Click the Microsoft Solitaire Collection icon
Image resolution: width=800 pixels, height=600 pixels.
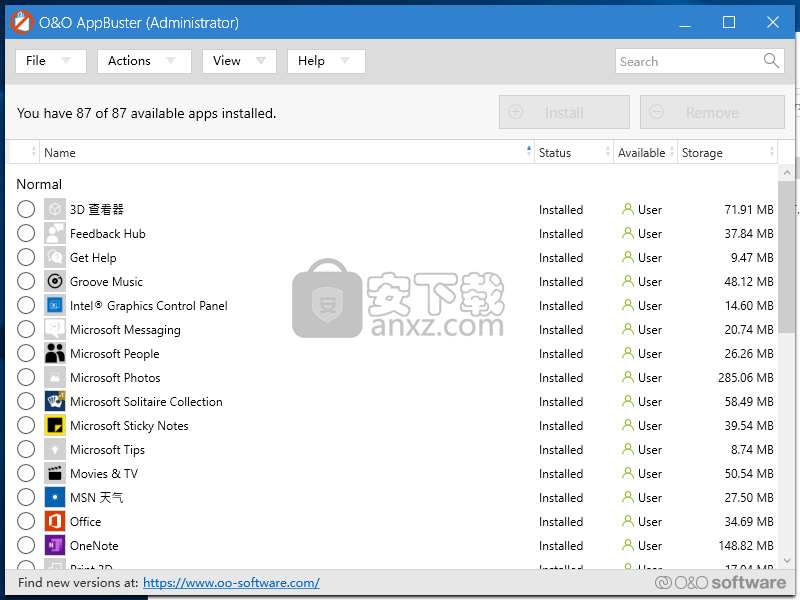point(55,401)
